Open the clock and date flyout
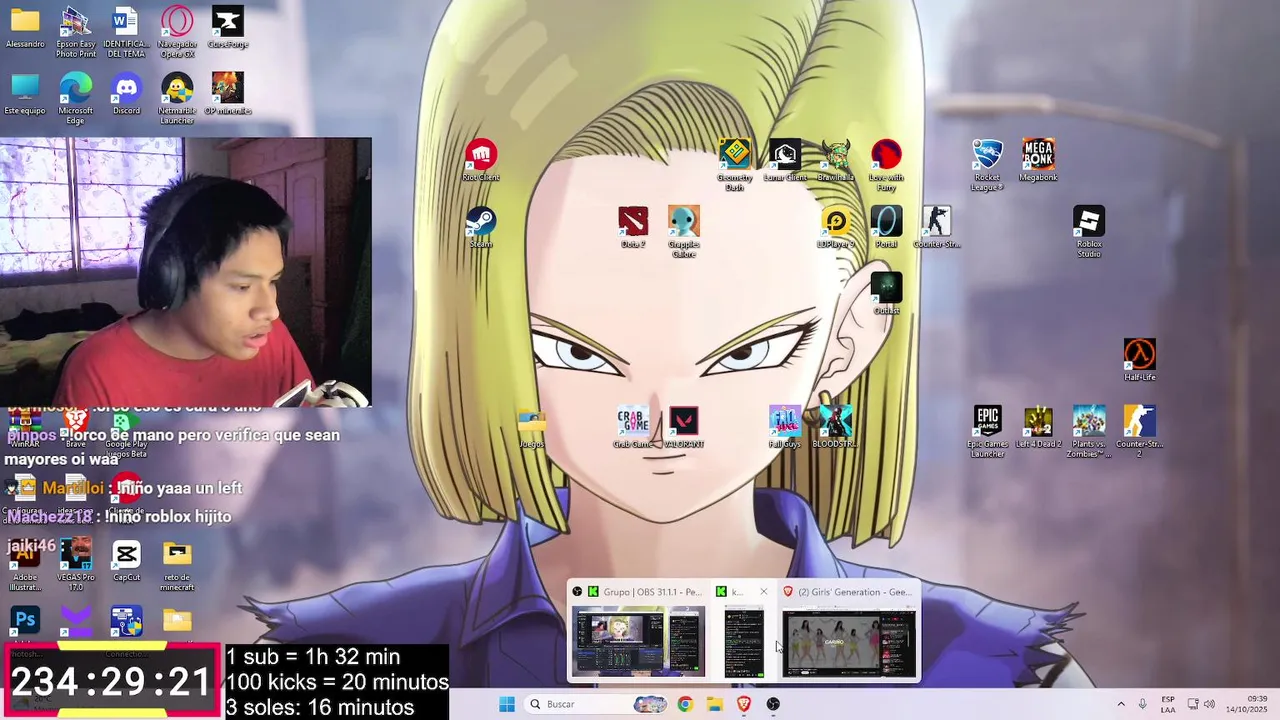Image resolution: width=1280 pixels, height=720 pixels. (x=1247, y=704)
